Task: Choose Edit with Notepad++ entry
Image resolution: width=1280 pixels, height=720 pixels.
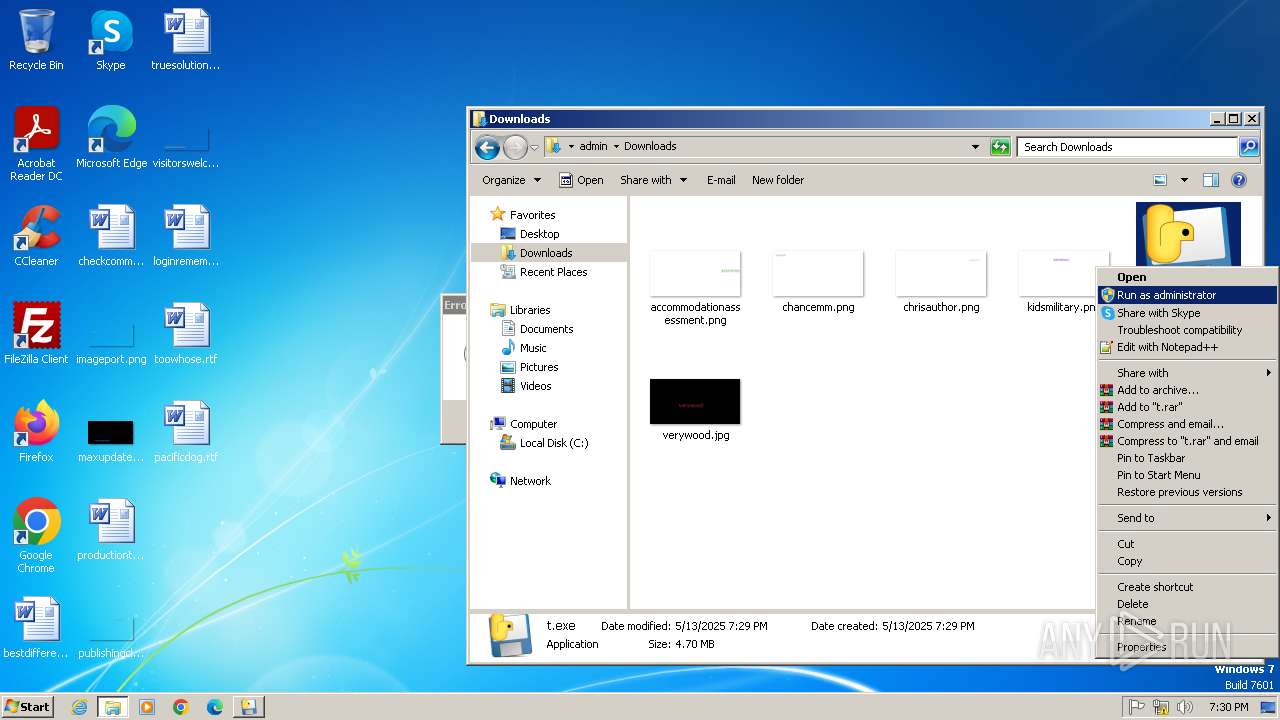Action: click(1187, 347)
